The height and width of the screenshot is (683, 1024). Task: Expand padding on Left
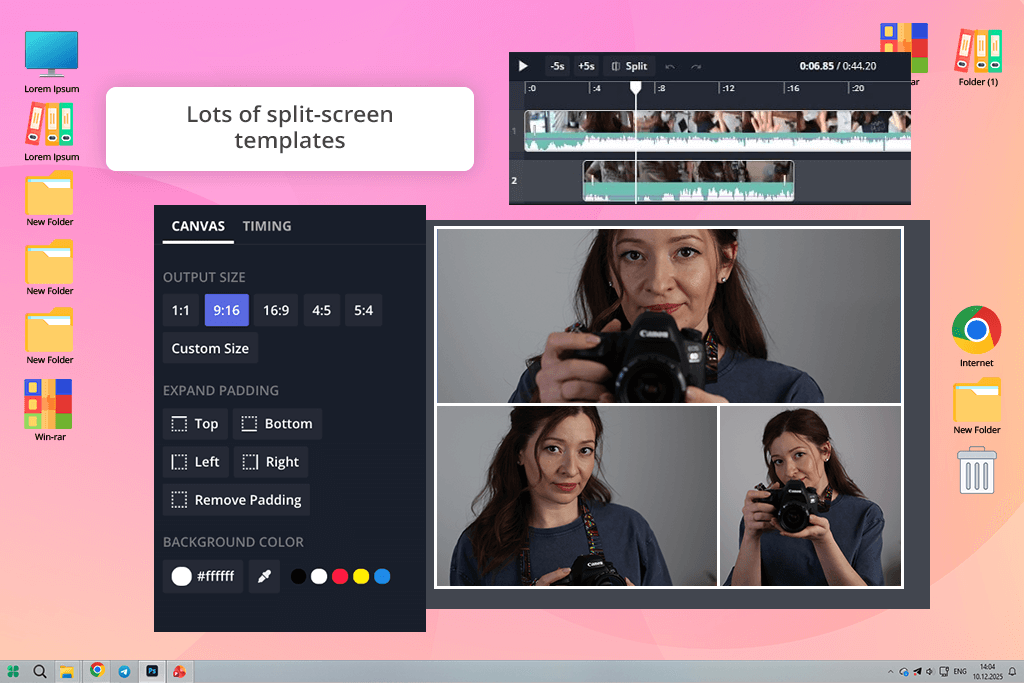pos(196,462)
